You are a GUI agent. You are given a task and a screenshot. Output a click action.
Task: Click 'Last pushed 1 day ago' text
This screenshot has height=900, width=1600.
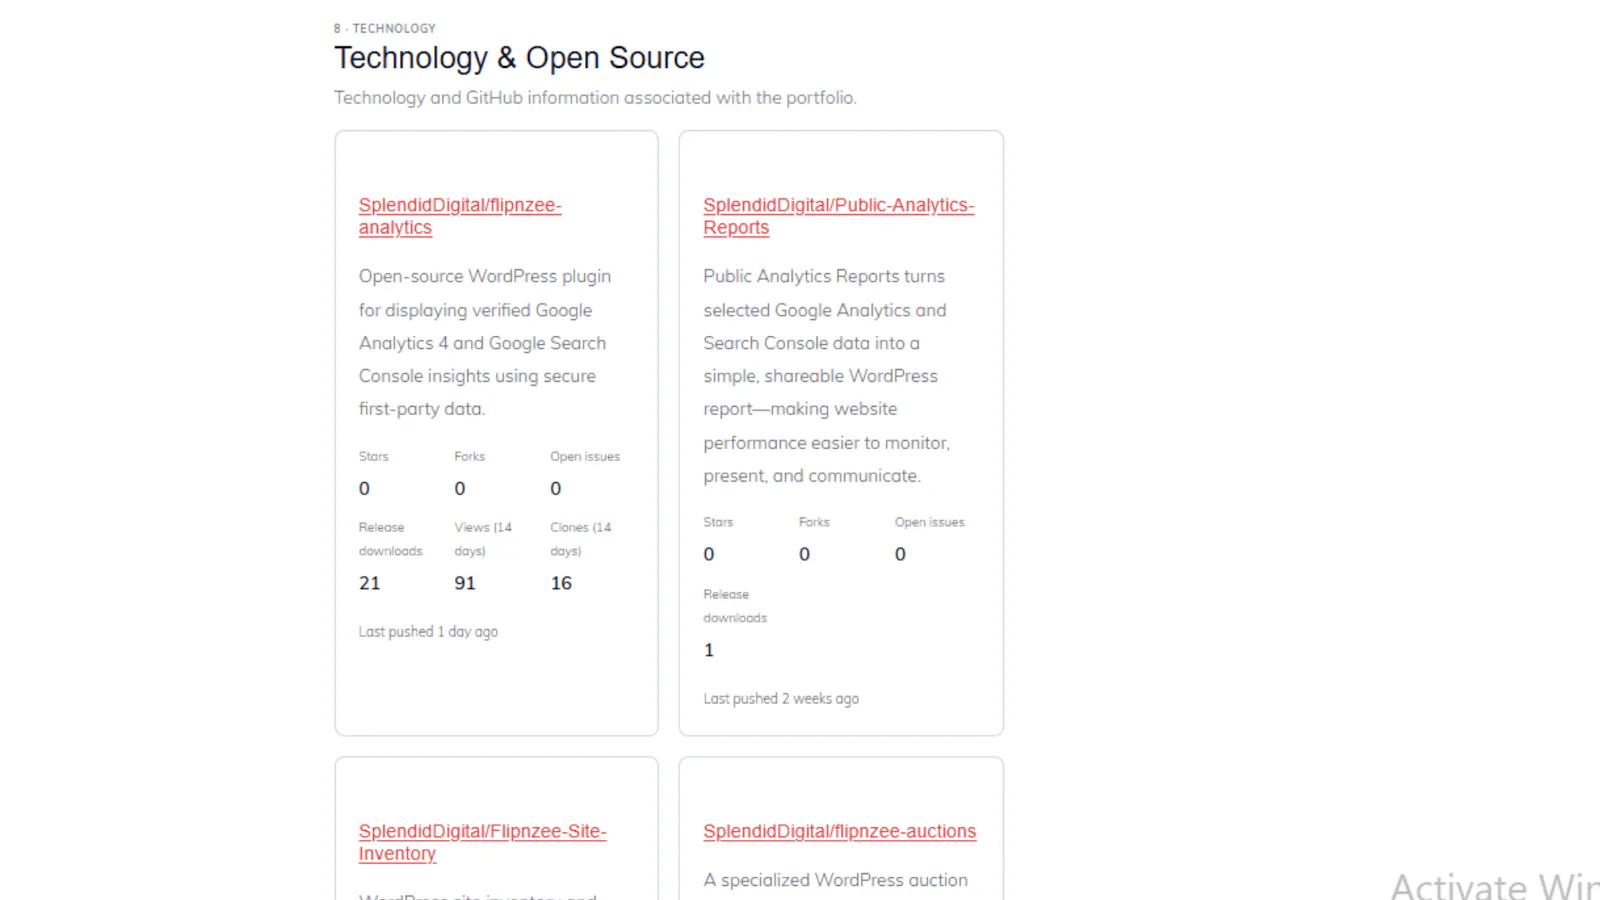(x=428, y=632)
